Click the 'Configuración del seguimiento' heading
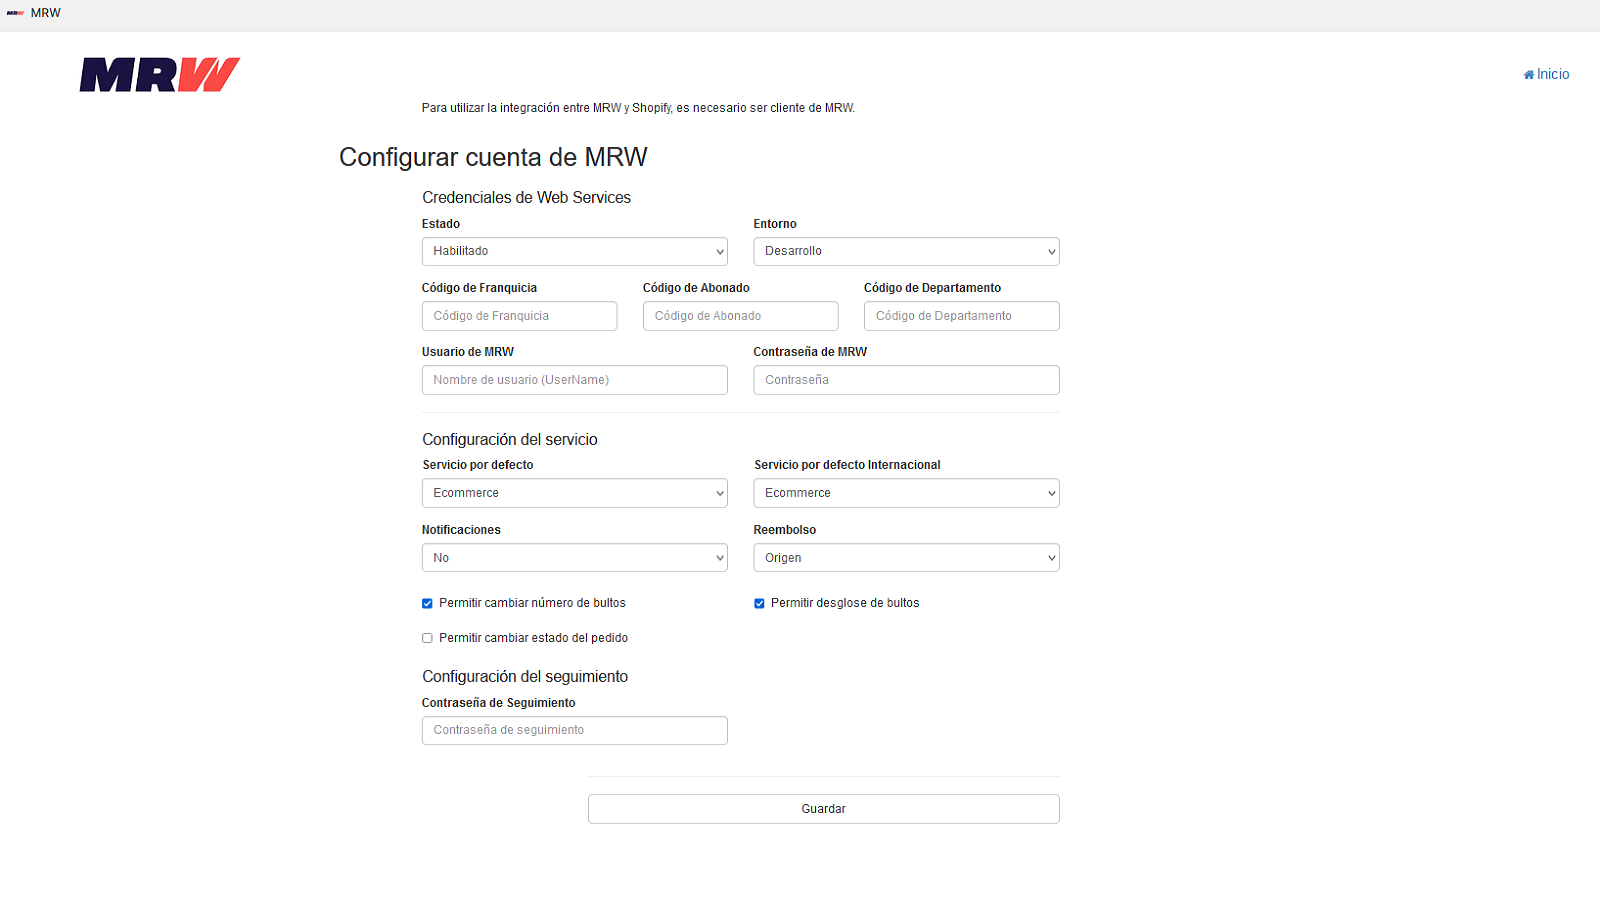Screen dimensions: 1600x900 pos(525,677)
